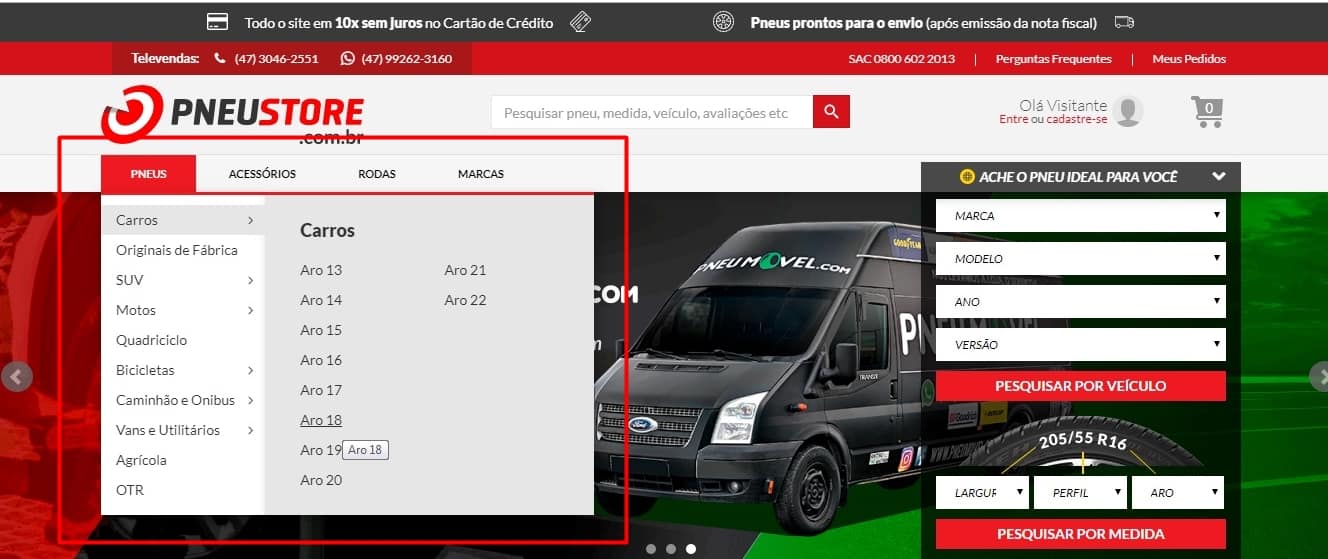Open the PERFIL dropdown
The height and width of the screenshot is (559, 1328).
point(1080,492)
